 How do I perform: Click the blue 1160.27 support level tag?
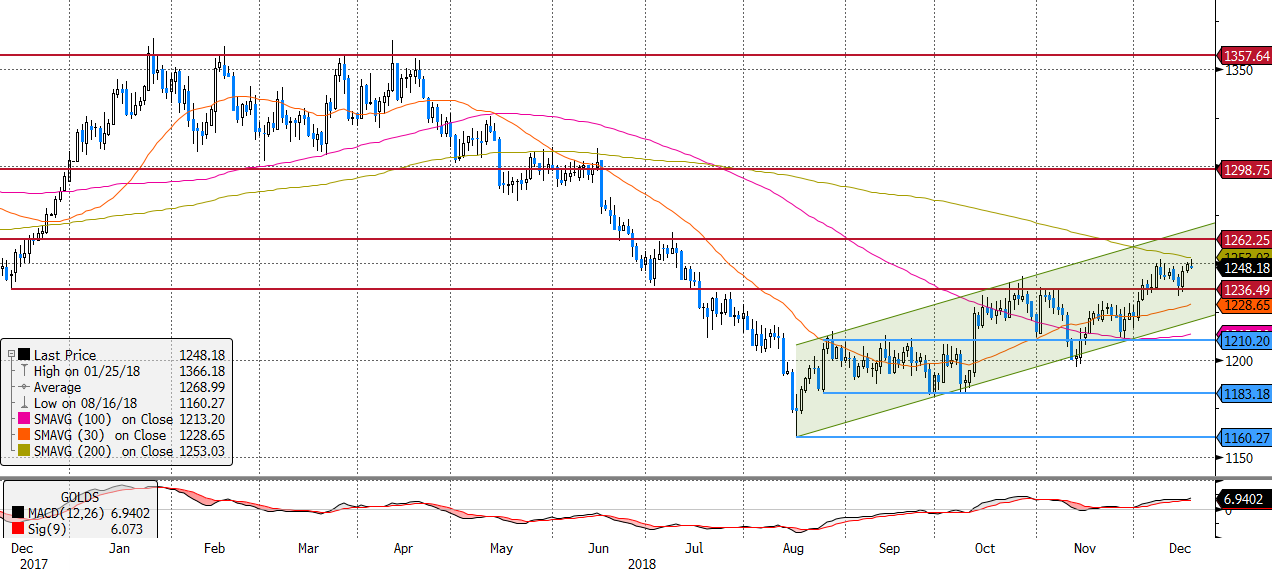(1245, 437)
